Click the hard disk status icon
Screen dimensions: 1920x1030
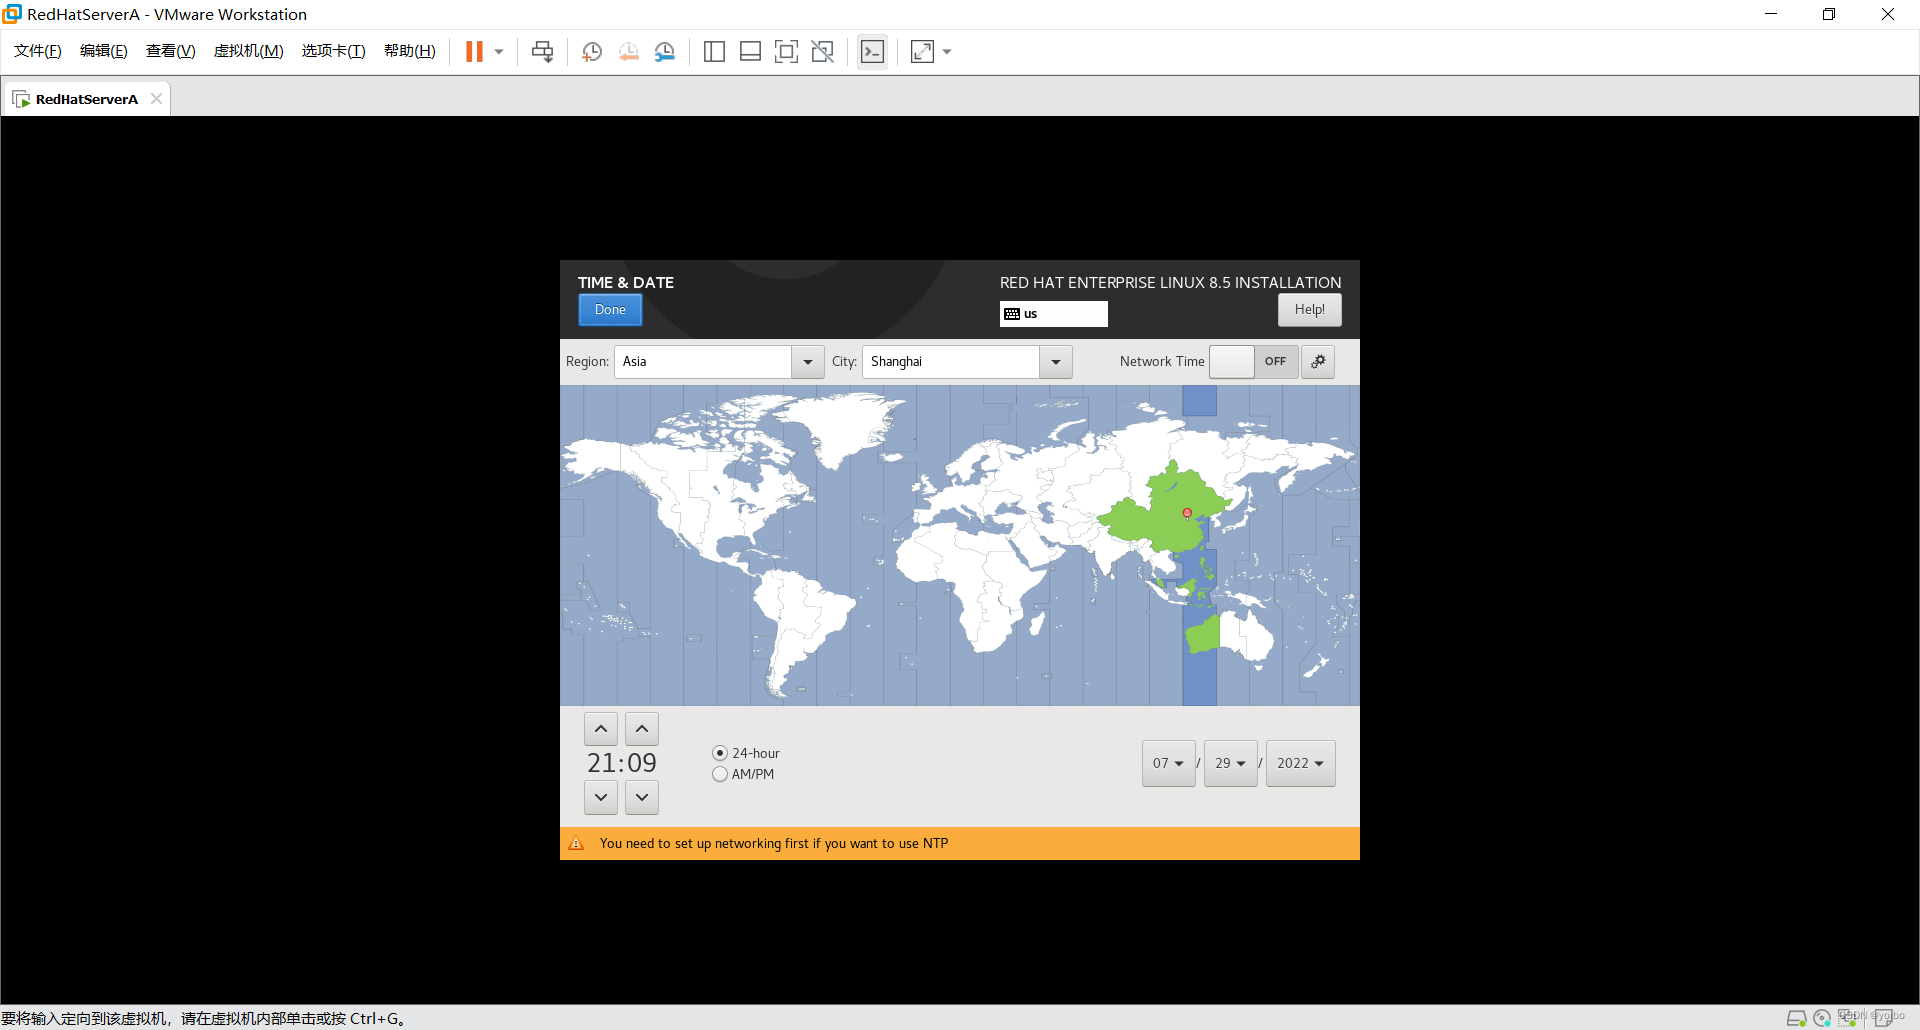pos(1796,1018)
